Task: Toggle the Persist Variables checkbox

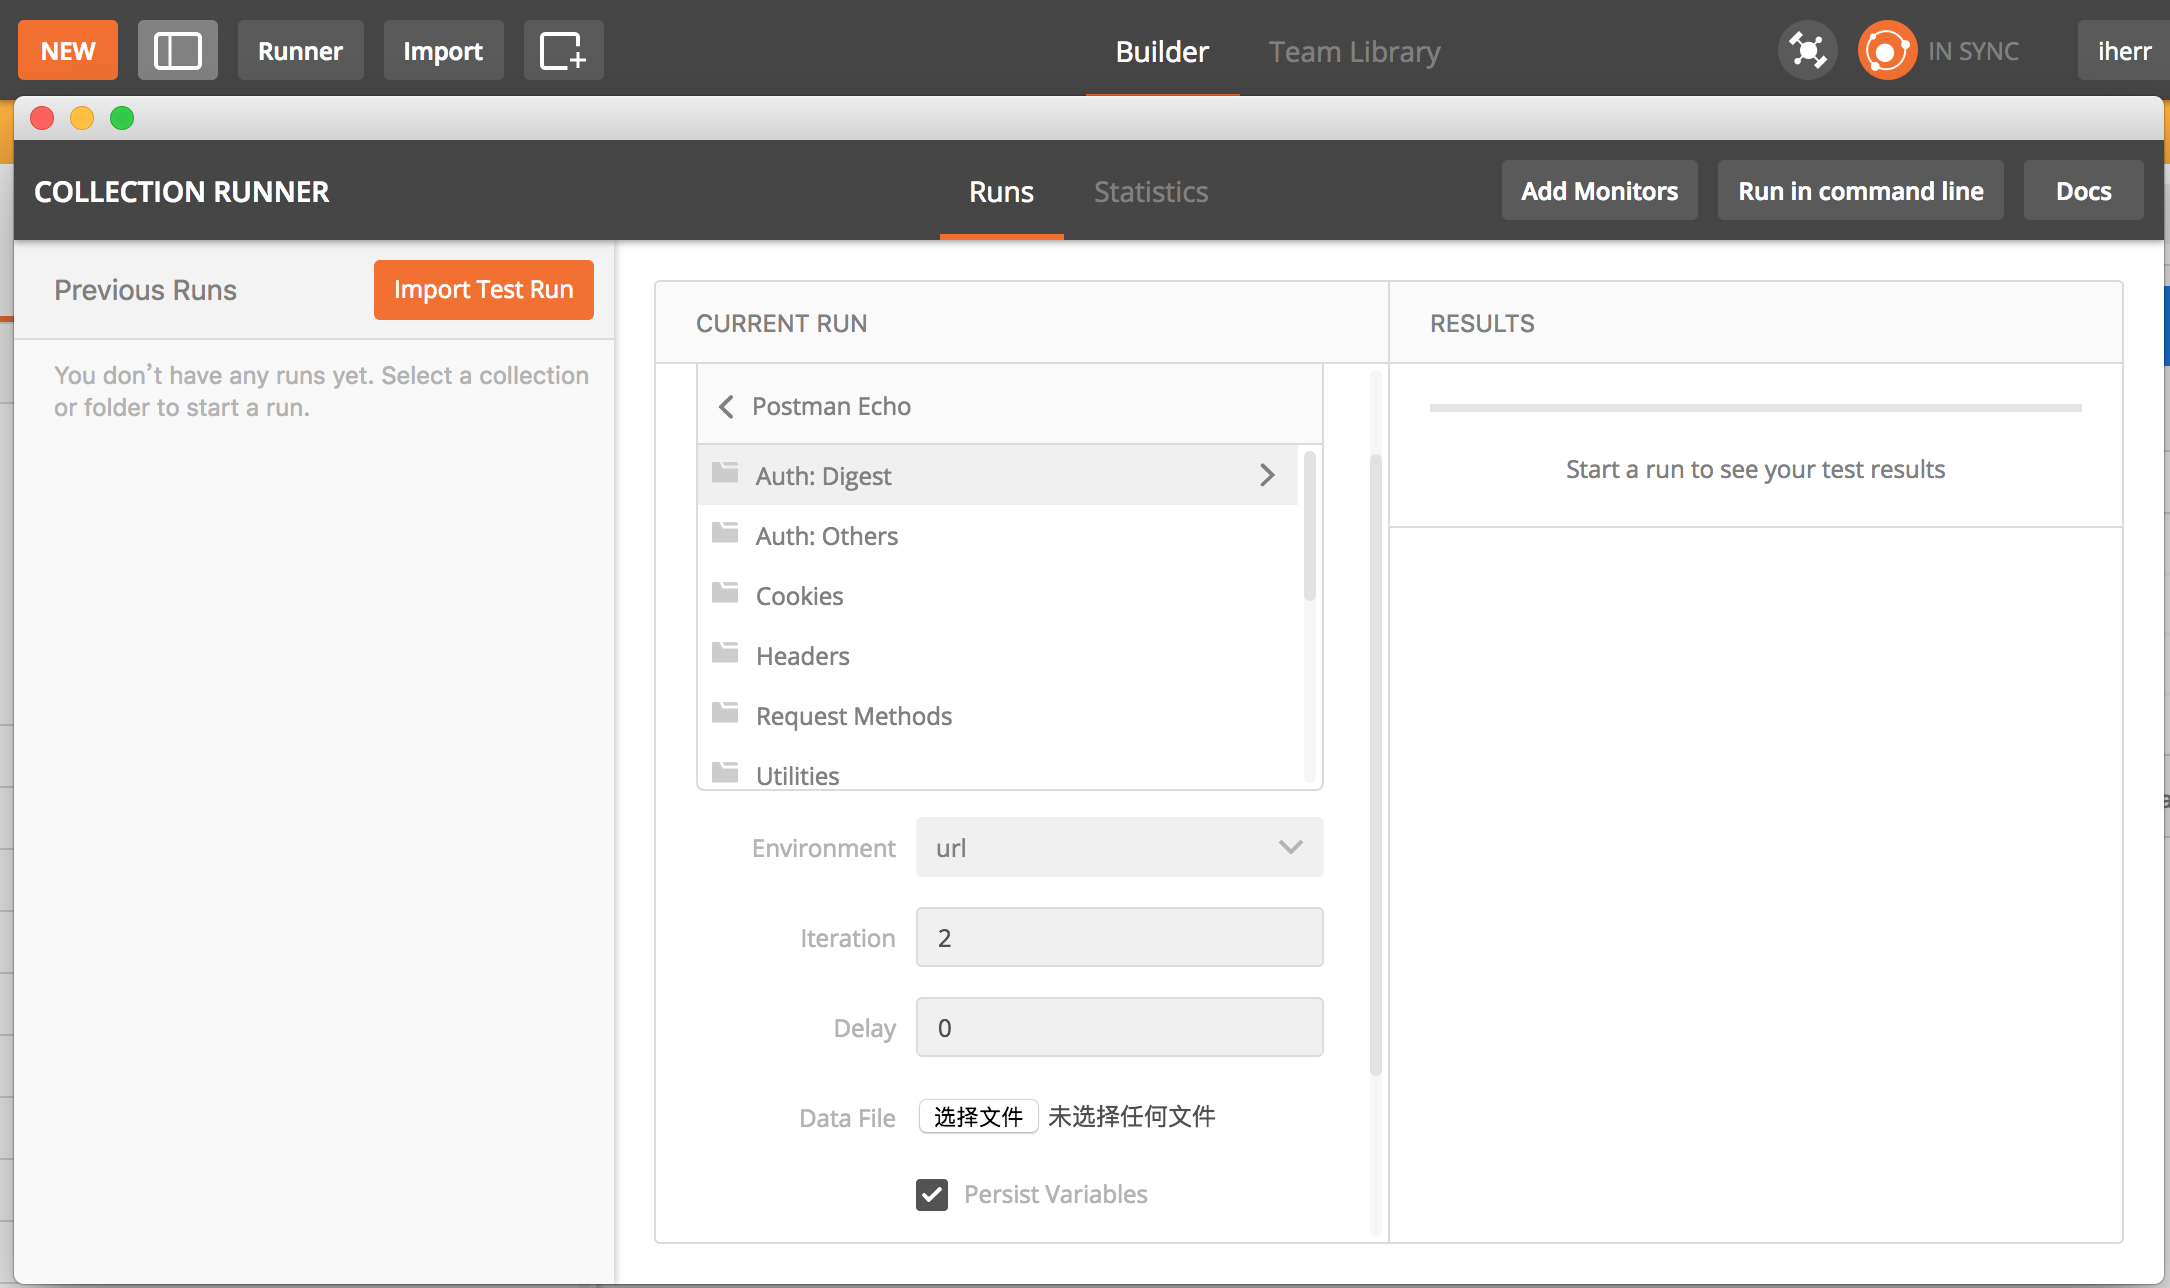Action: pos(932,1194)
